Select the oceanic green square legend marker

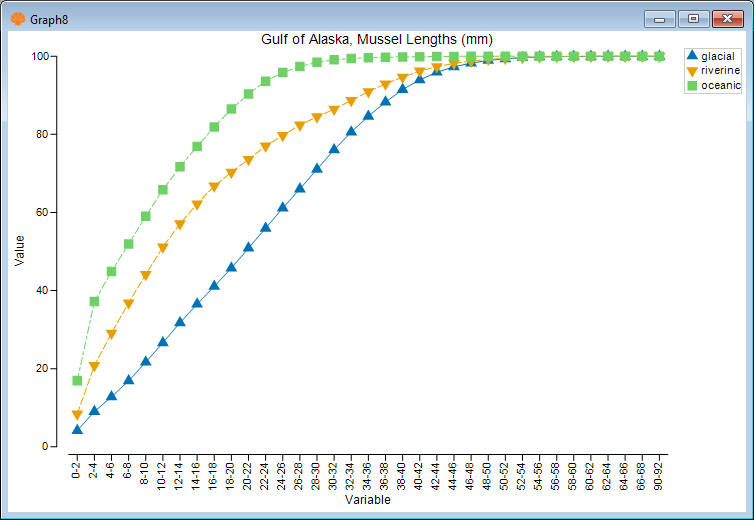click(691, 86)
